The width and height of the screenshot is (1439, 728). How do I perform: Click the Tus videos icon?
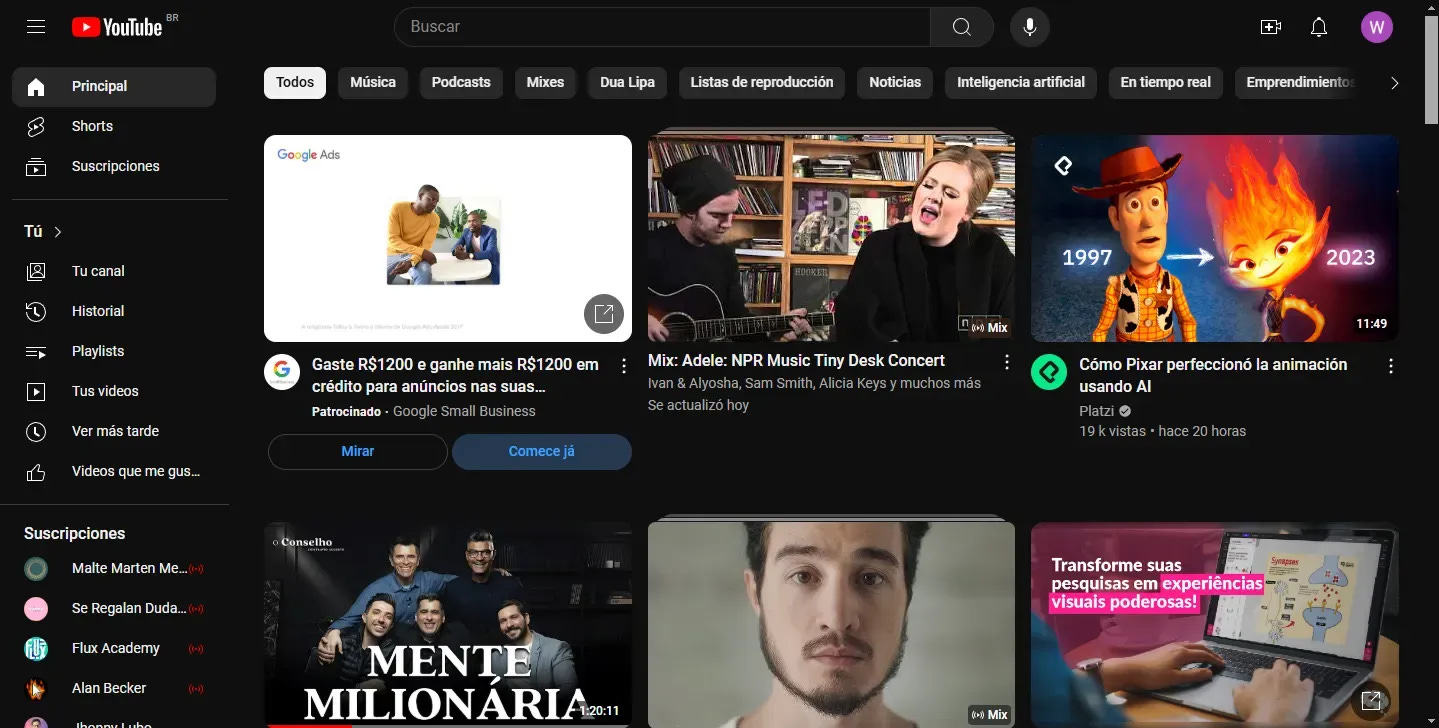[x=36, y=391]
